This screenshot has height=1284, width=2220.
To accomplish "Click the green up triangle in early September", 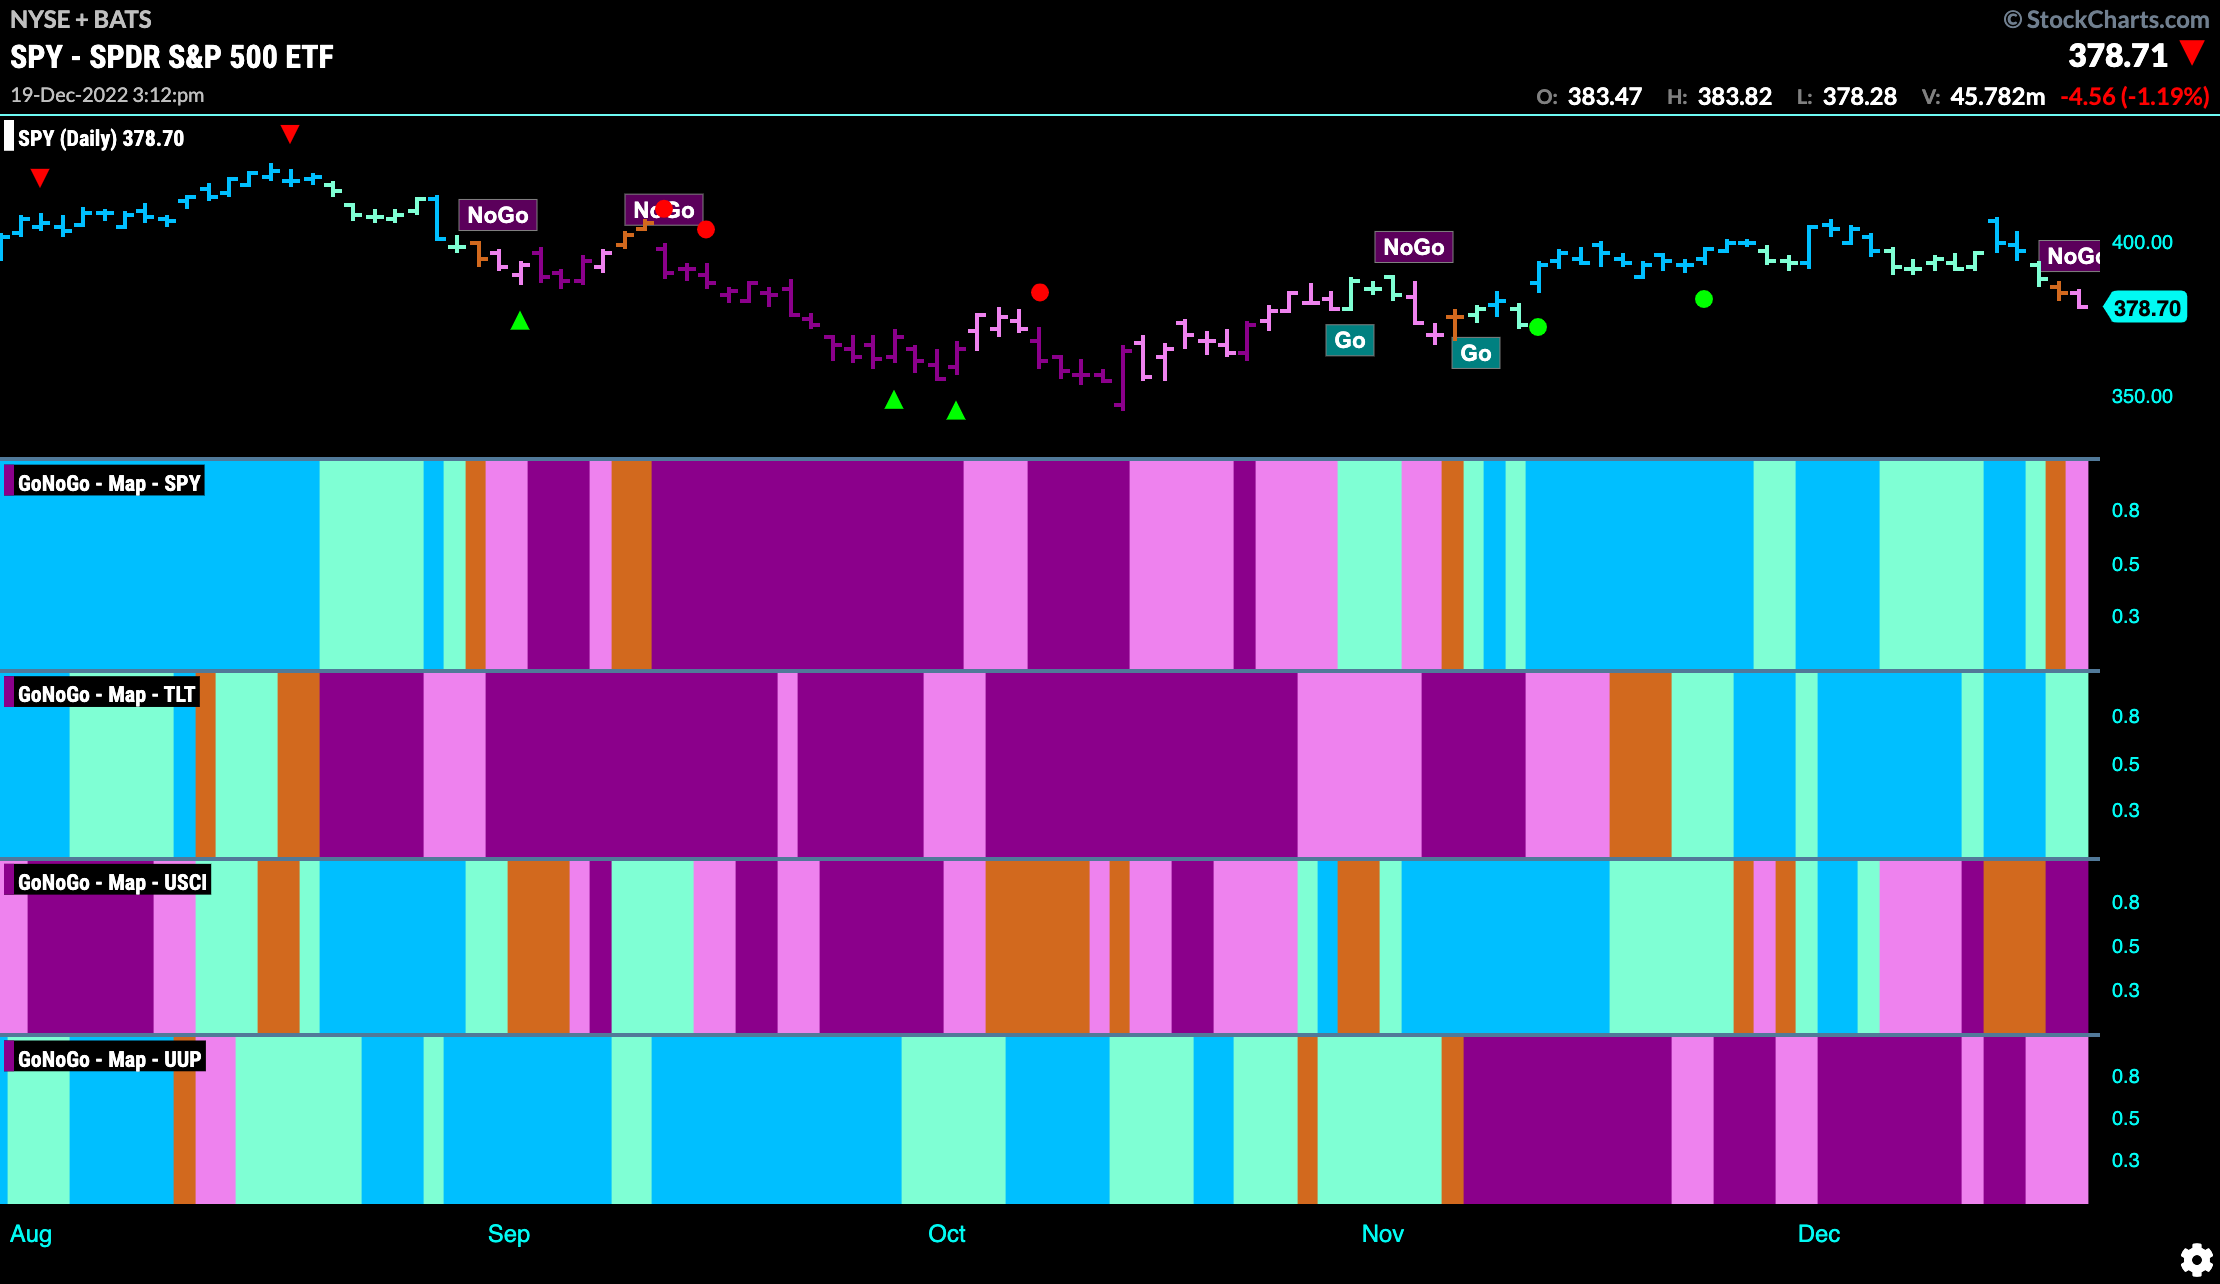I will (x=520, y=321).
